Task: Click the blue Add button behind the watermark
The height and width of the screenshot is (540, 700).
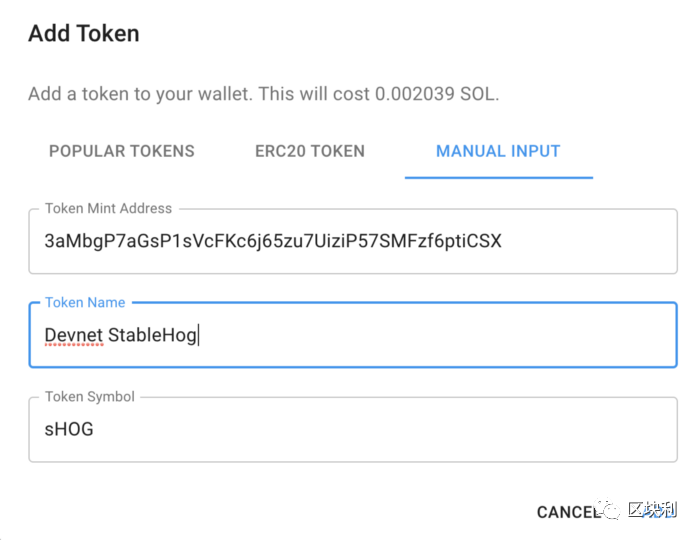Action: [x=656, y=511]
